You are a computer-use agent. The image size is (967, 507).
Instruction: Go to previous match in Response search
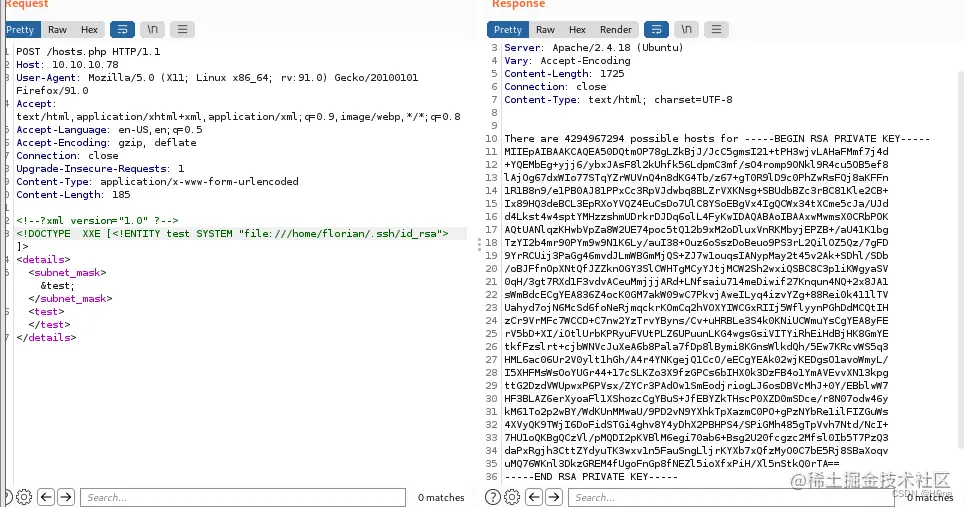coord(534,497)
